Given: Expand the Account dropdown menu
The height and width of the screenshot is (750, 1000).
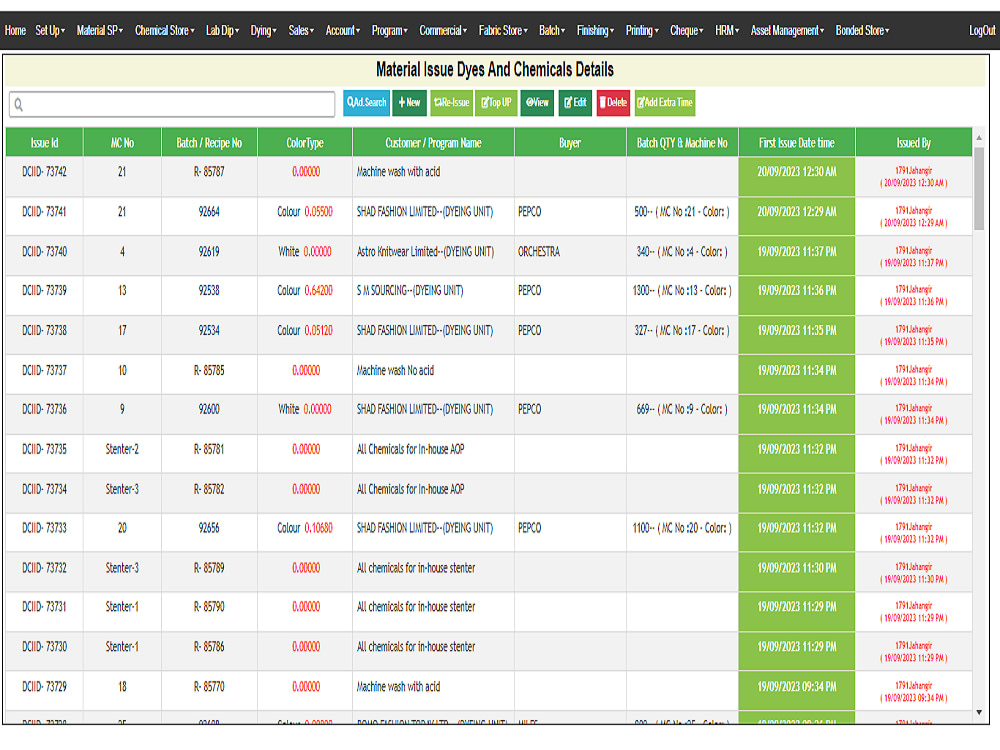Looking at the screenshot, I should coord(342,31).
